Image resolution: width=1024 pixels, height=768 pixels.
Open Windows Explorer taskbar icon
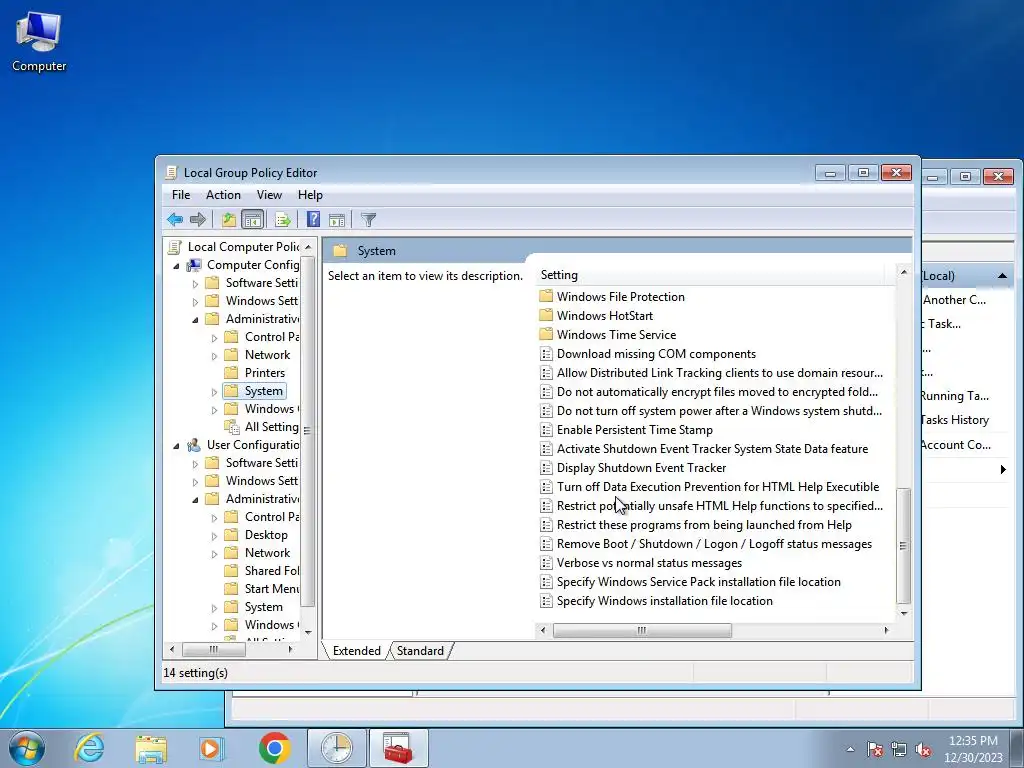(x=151, y=748)
